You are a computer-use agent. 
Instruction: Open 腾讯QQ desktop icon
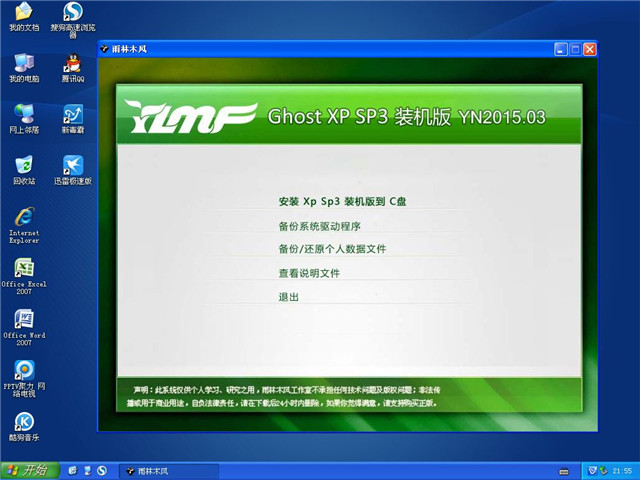click(x=72, y=64)
